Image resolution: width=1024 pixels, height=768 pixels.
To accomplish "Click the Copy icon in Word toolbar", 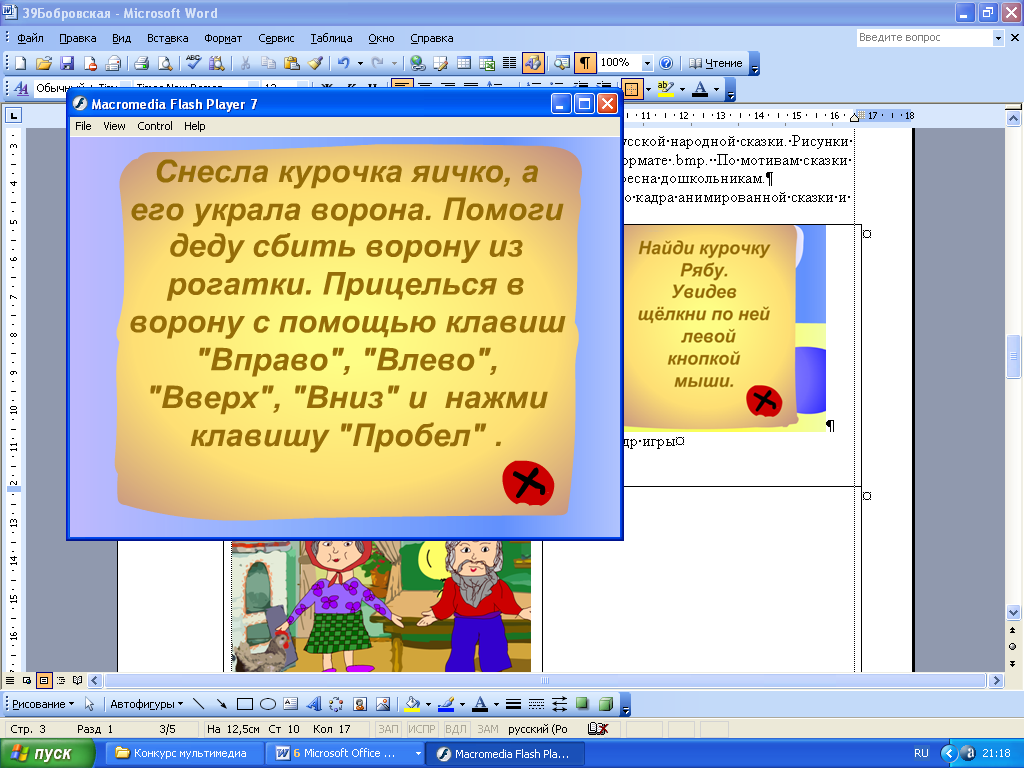I will [x=268, y=63].
